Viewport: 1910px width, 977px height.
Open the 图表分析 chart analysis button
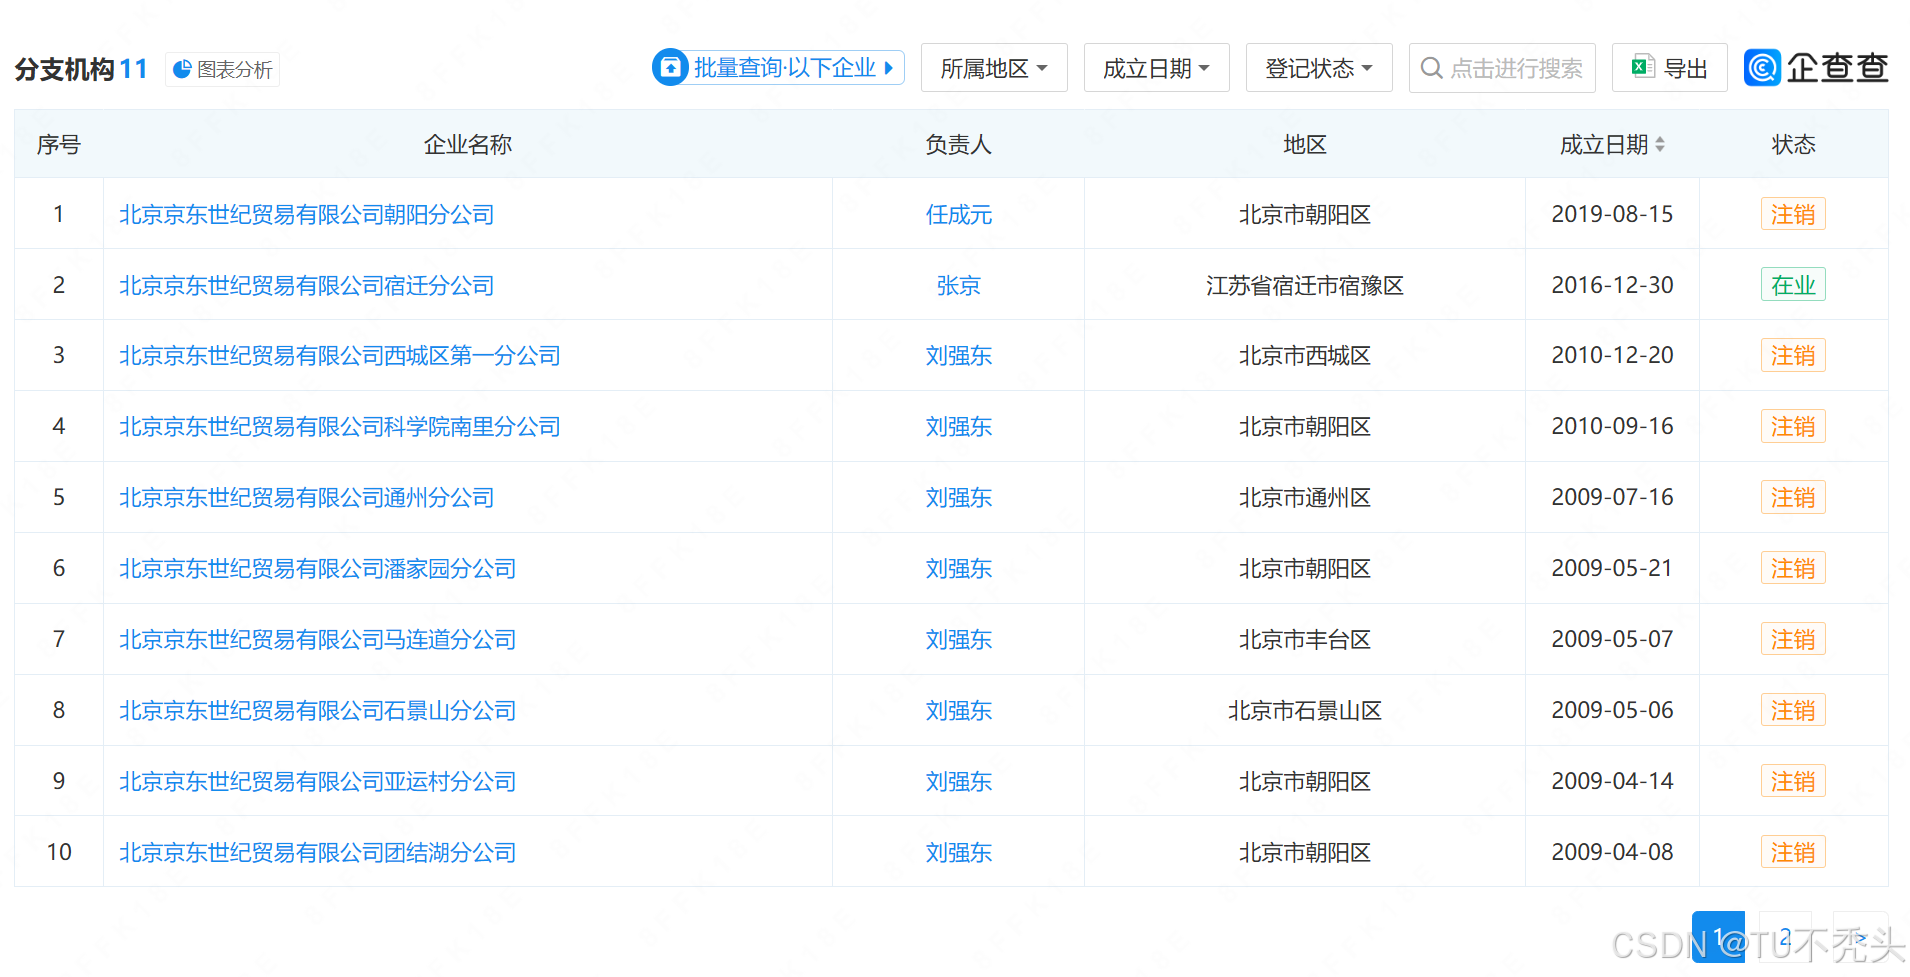(x=222, y=69)
